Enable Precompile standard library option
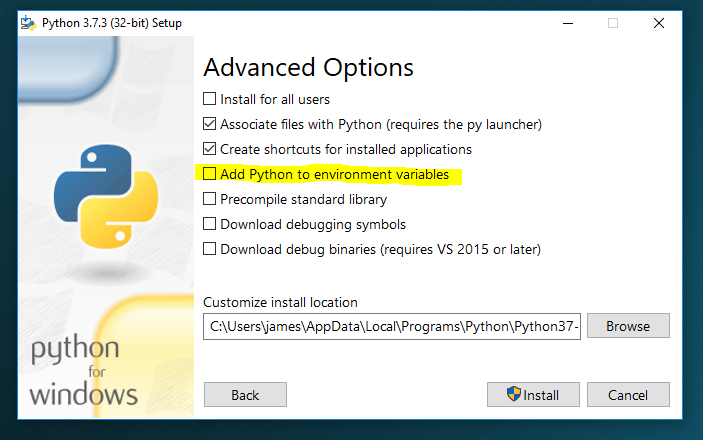 (209, 199)
